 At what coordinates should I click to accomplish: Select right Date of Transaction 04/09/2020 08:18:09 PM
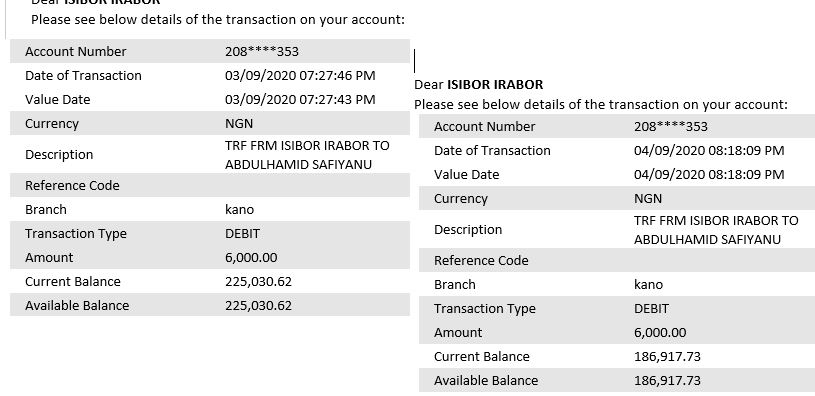point(709,150)
